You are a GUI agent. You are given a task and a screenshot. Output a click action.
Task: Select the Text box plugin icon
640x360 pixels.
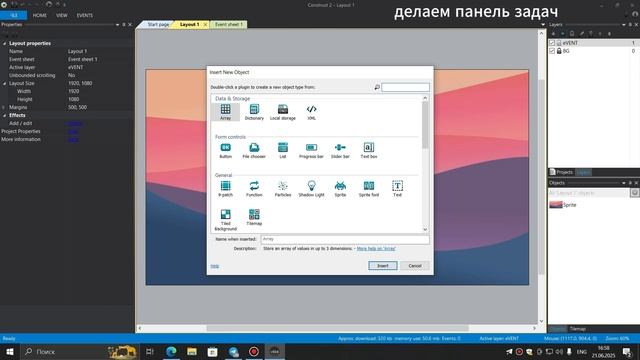369,147
